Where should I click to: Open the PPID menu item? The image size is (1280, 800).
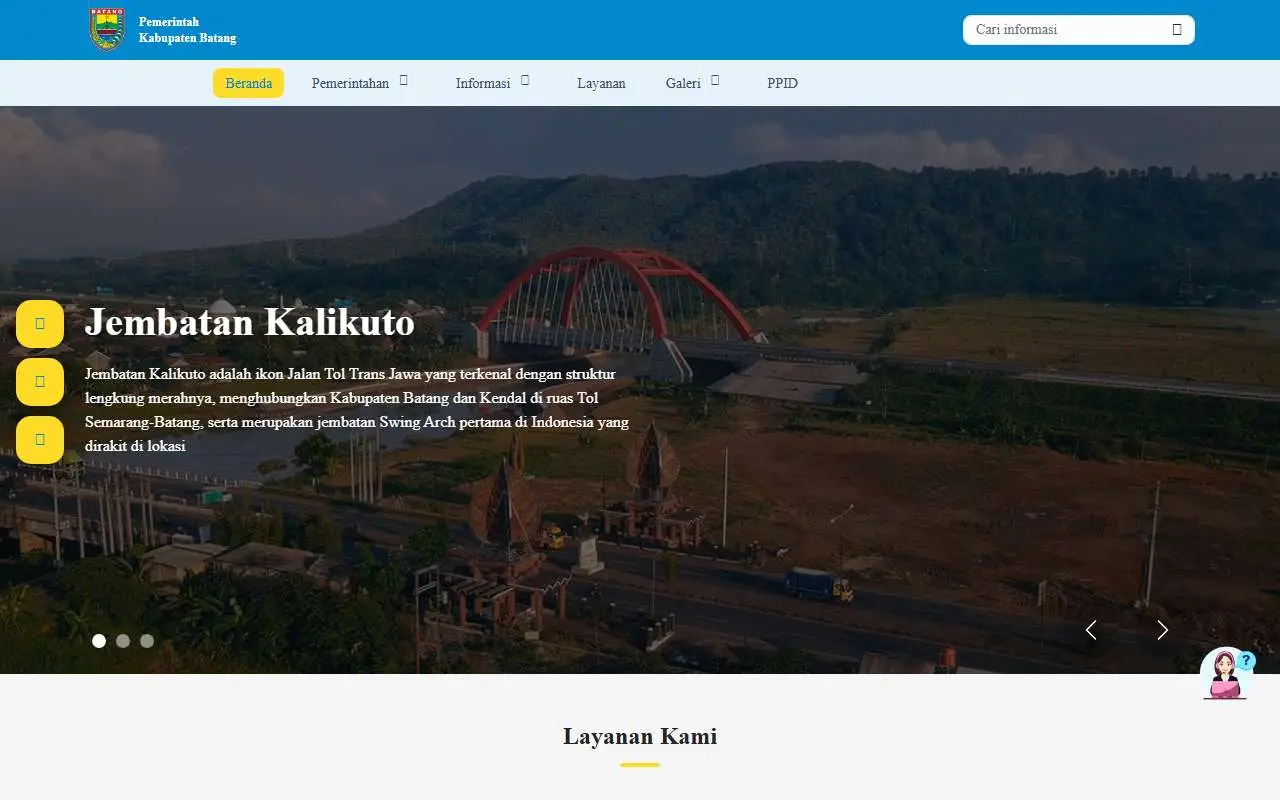(x=782, y=83)
